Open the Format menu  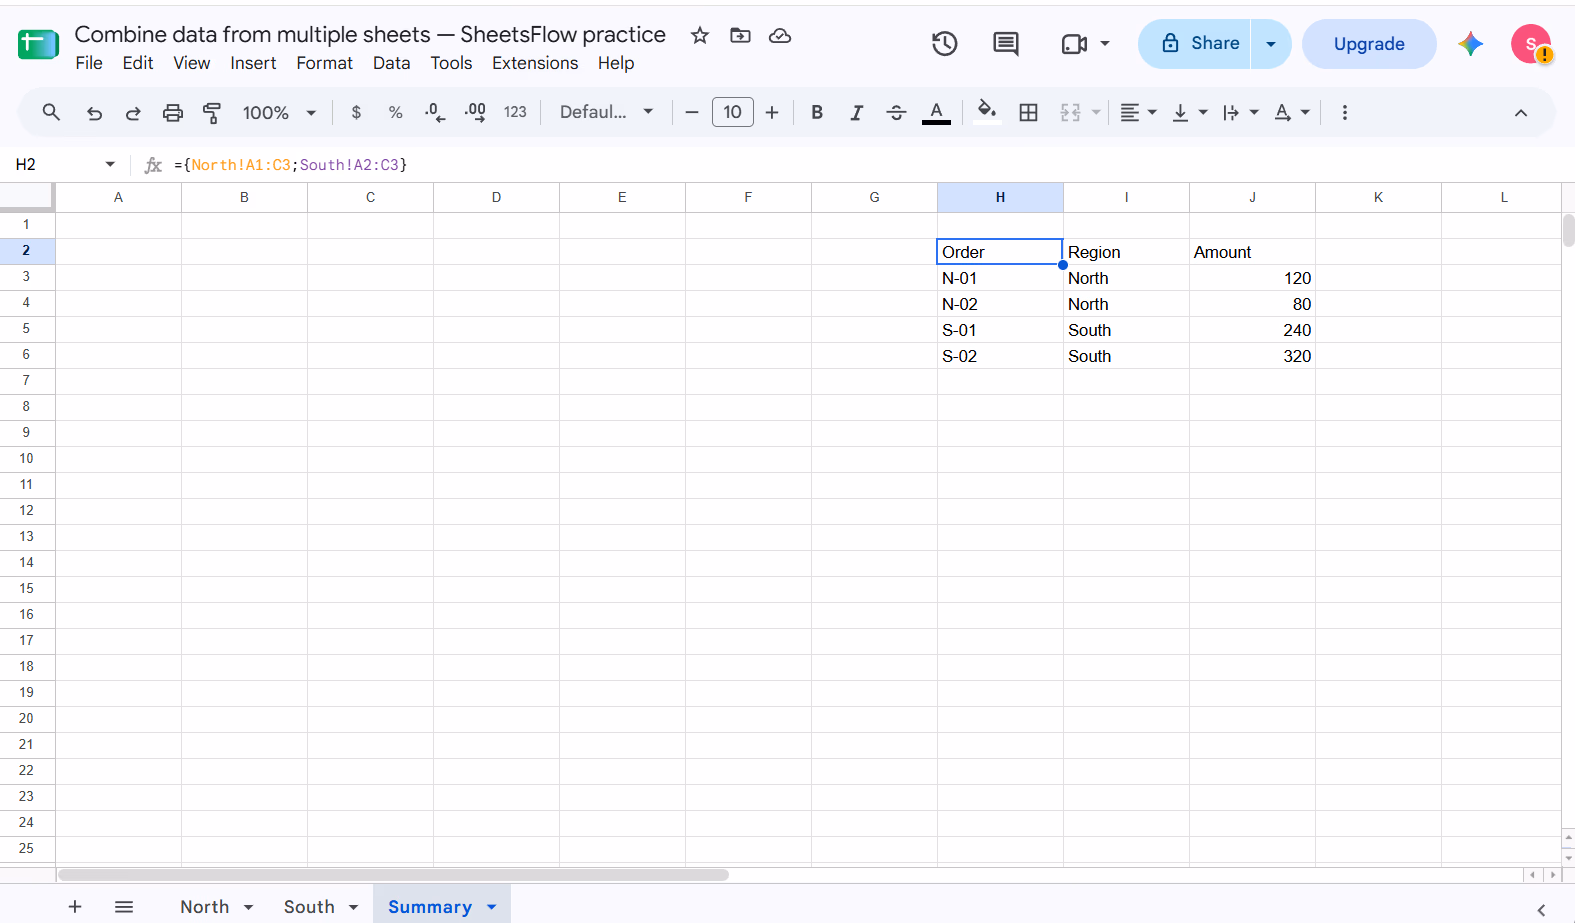[324, 63]
